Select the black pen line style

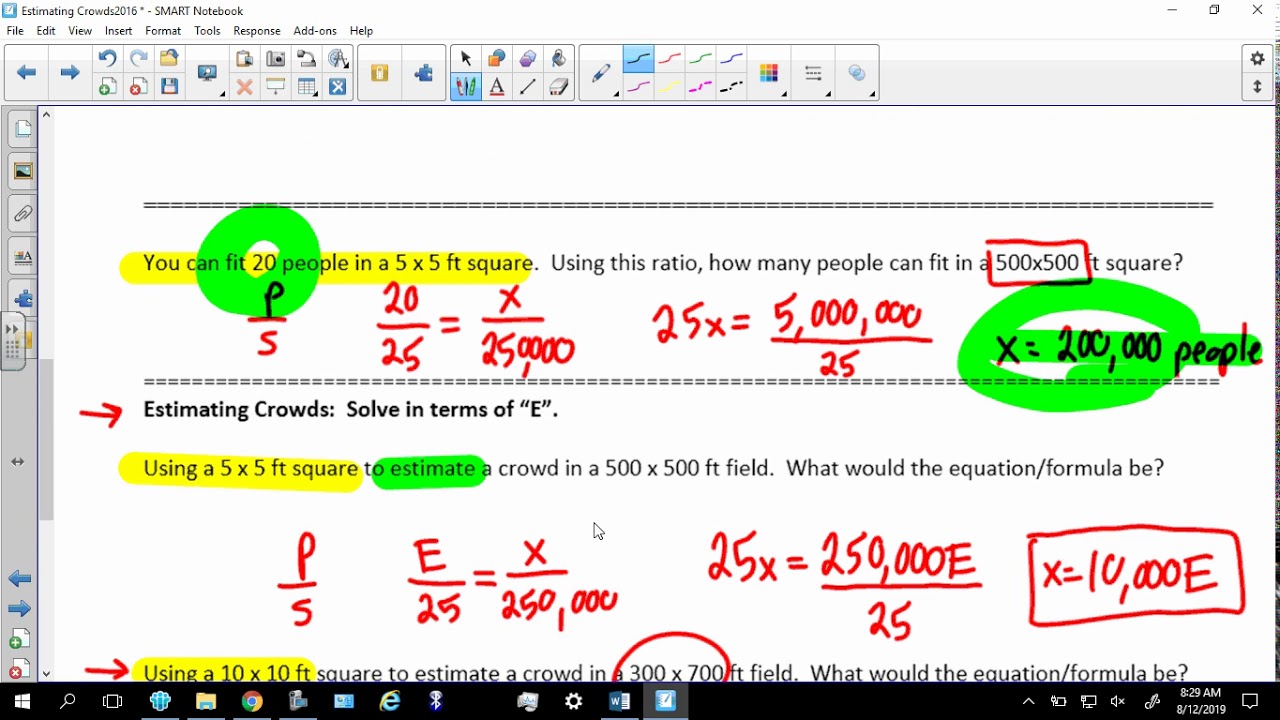pos(638,59)
